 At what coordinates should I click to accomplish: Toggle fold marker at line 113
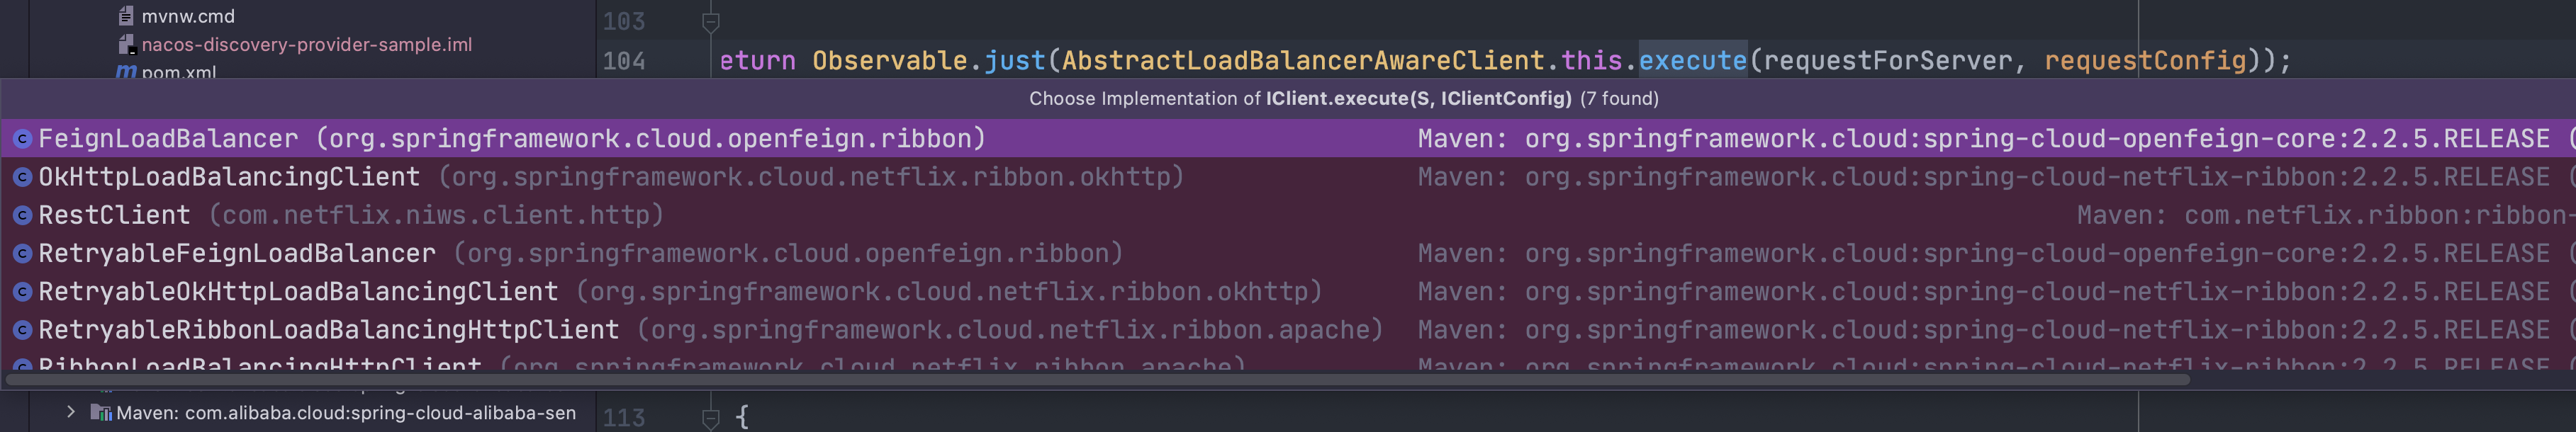click(710, 418)
